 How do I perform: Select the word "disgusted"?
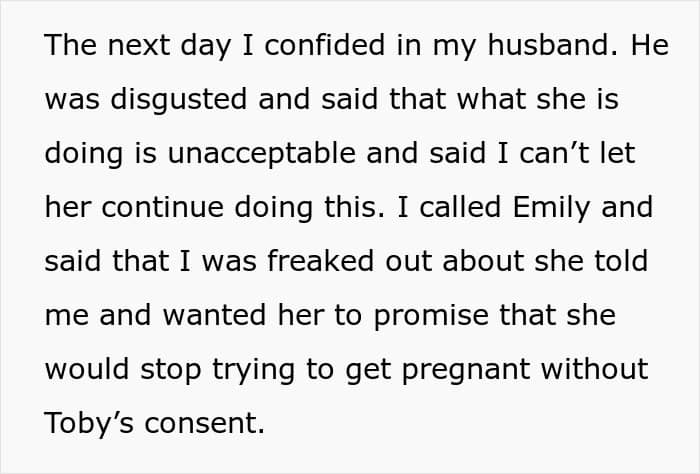pyautogui.click(x=179, y=99)
